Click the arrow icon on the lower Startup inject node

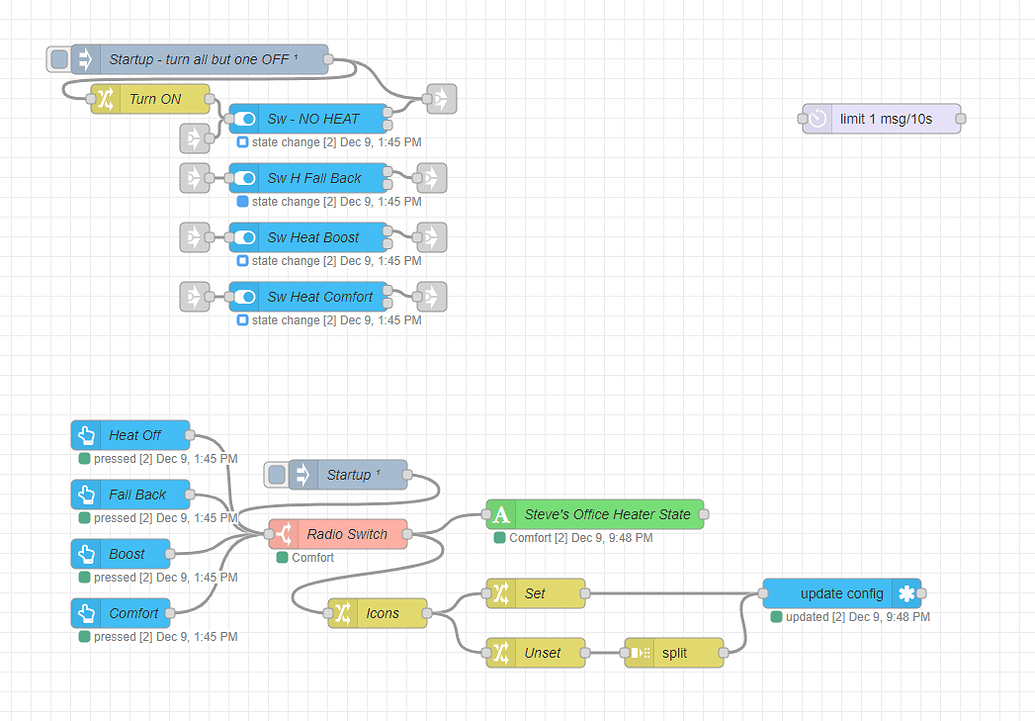coord(303,475)
